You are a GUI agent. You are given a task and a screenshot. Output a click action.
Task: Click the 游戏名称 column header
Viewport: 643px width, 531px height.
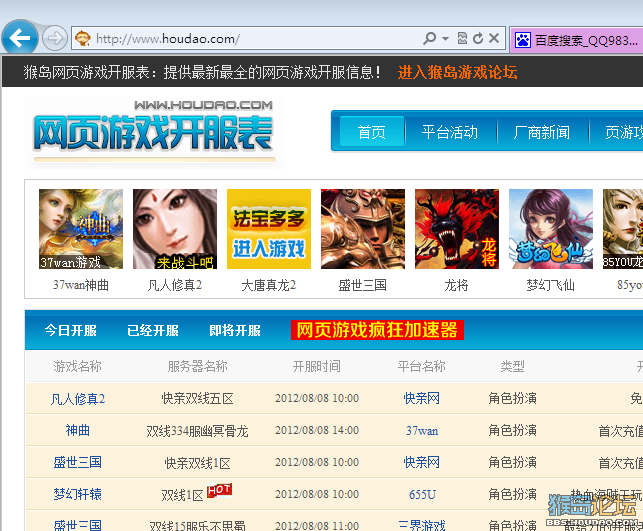point(78,366)
